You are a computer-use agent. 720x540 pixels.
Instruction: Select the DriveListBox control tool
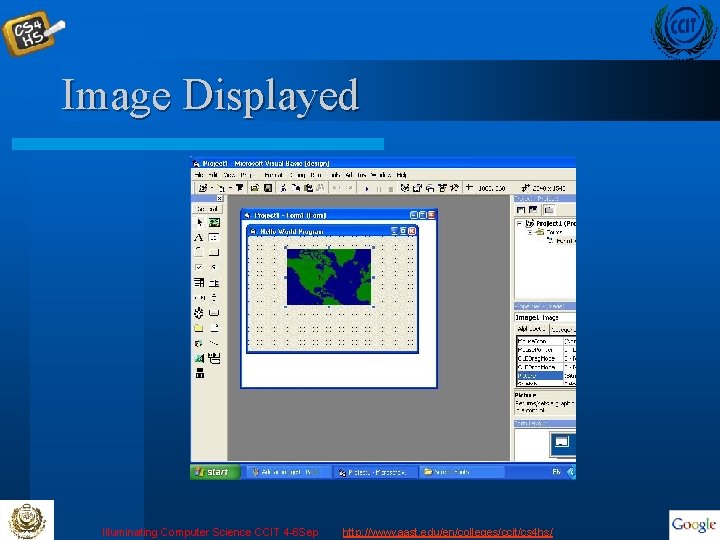coord(214,313)
